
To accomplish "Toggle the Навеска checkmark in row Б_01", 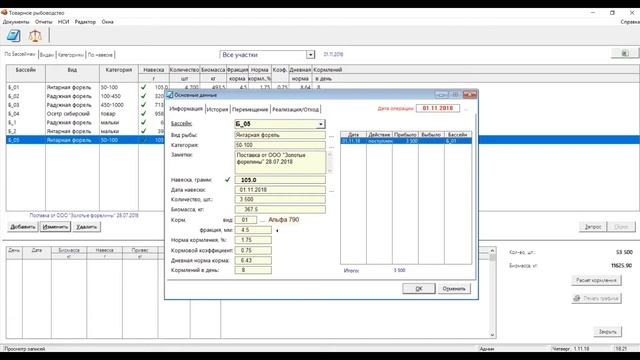I will (143, 87).
